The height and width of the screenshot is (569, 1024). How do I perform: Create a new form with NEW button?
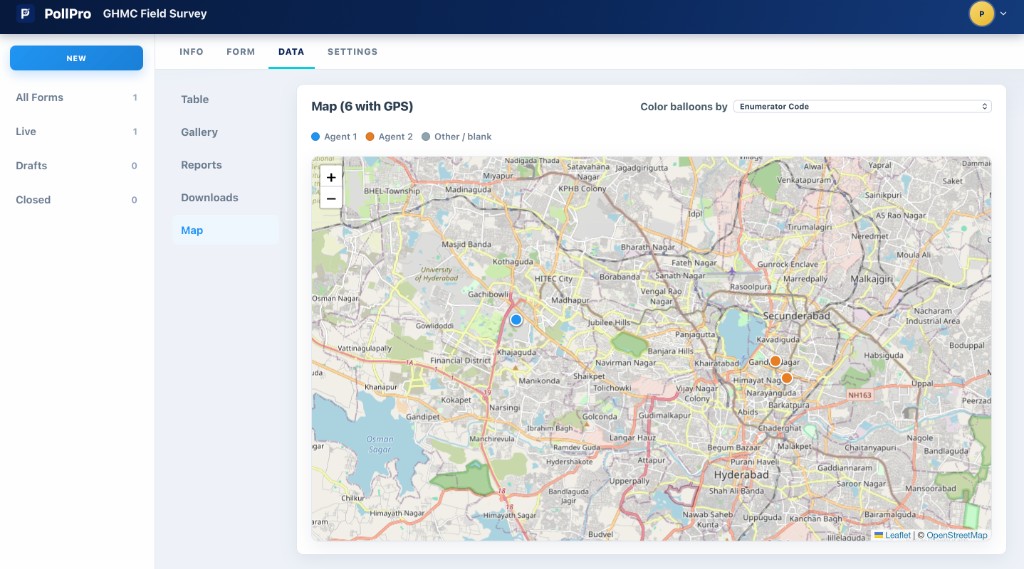coord(76,58)
